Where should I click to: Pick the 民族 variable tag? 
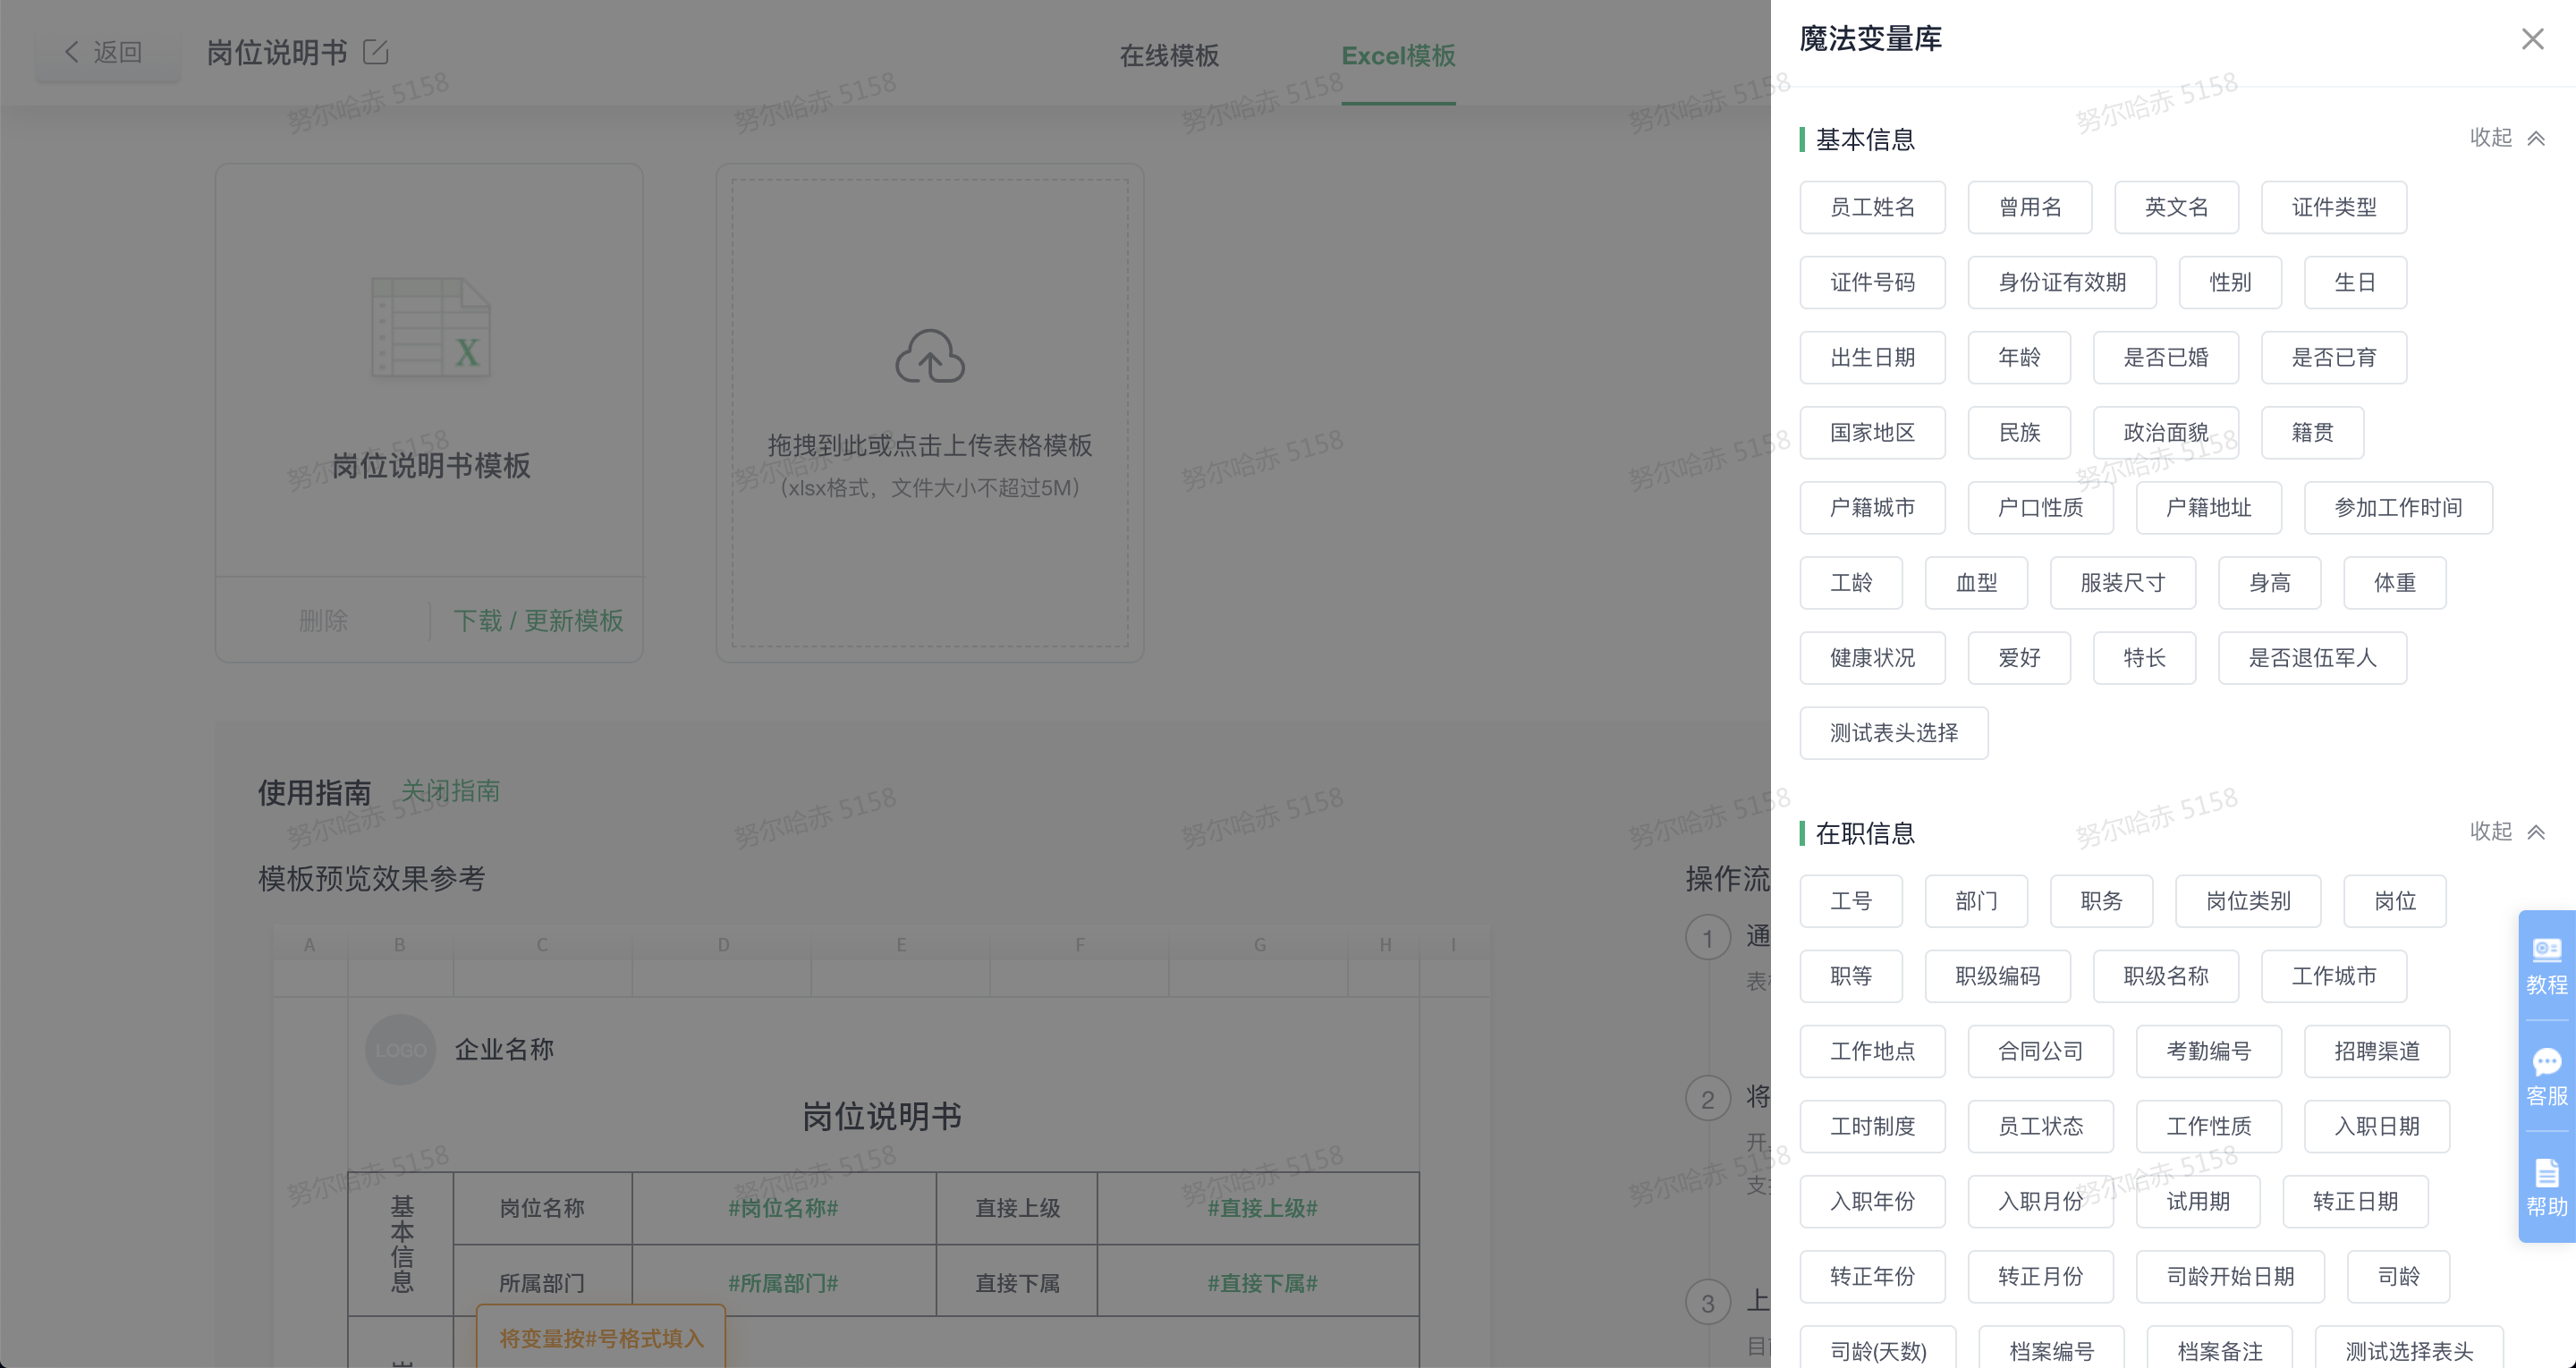point(2019,432)
